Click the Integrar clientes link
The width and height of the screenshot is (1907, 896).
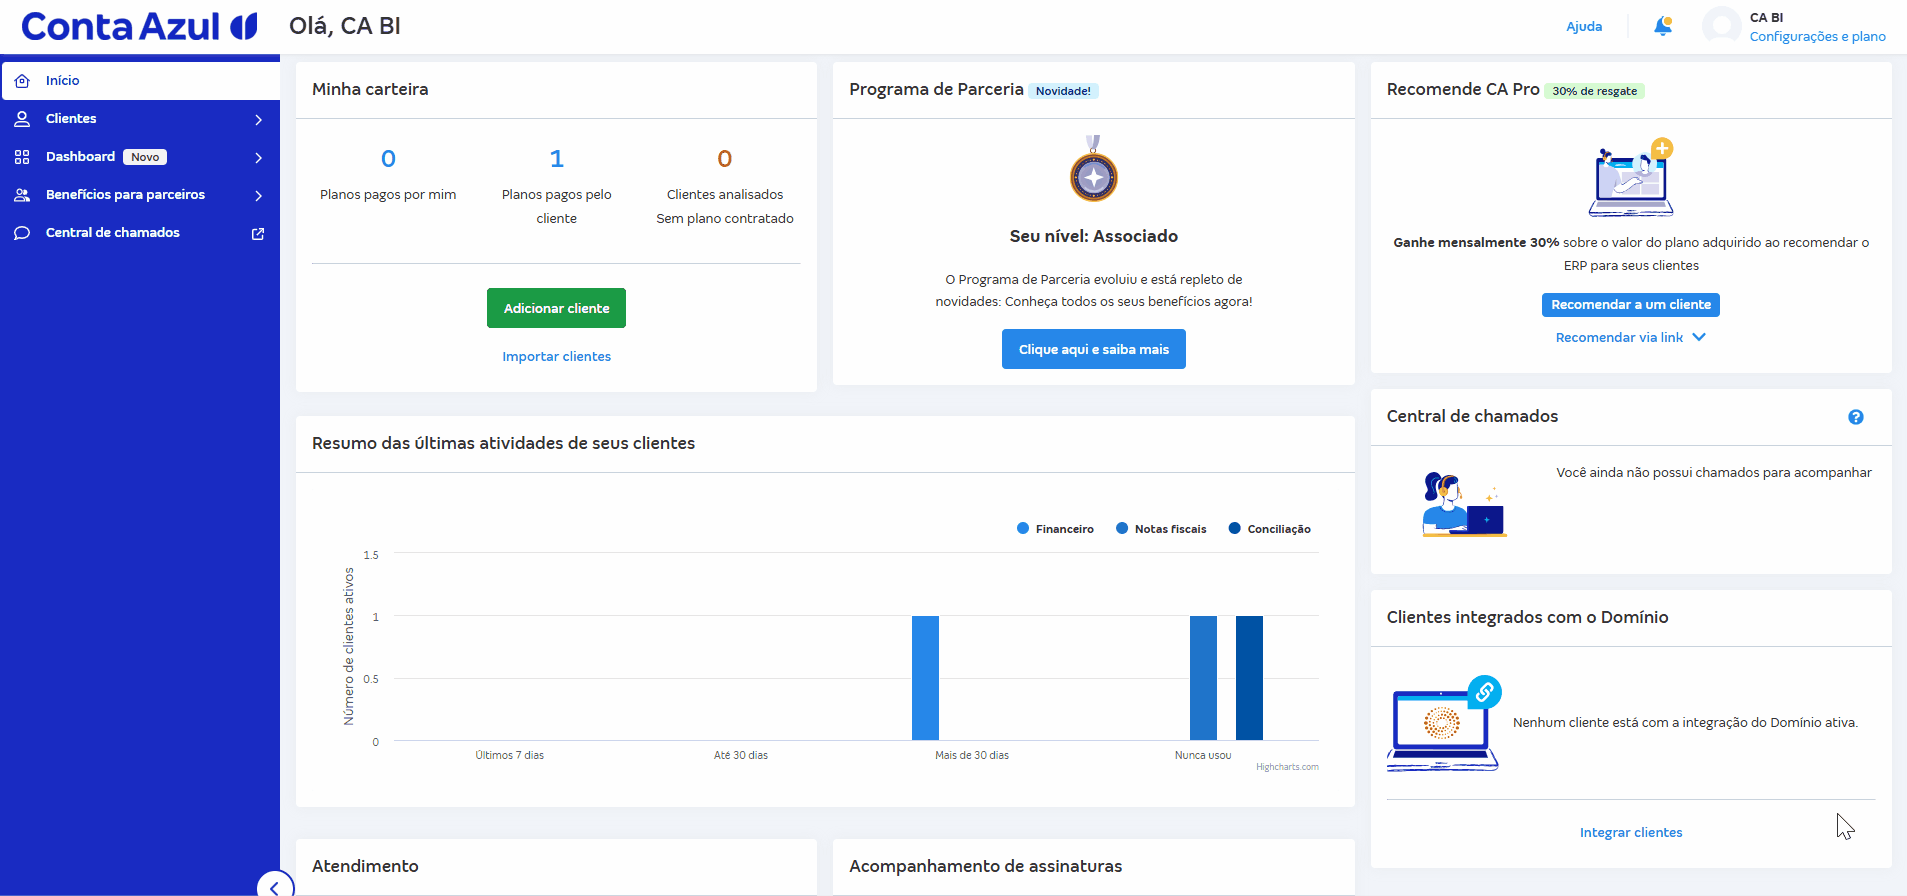pos(1631,832)
